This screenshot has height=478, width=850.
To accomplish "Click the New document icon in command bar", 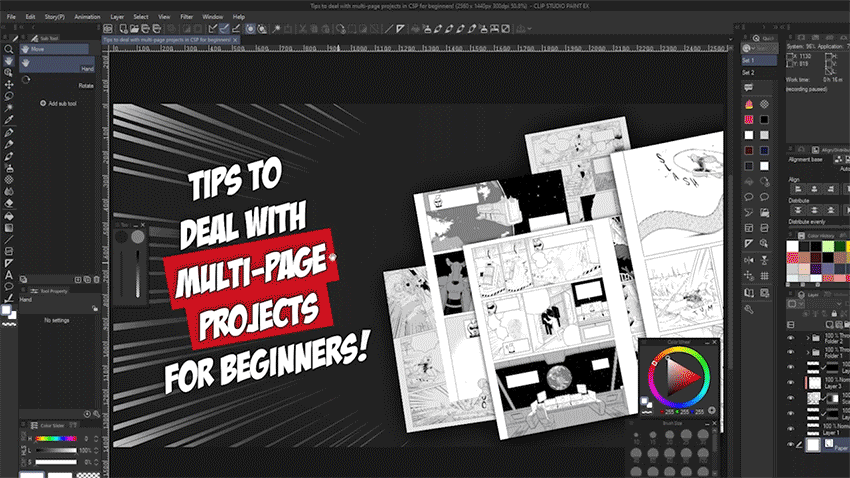I will (124, 29).
